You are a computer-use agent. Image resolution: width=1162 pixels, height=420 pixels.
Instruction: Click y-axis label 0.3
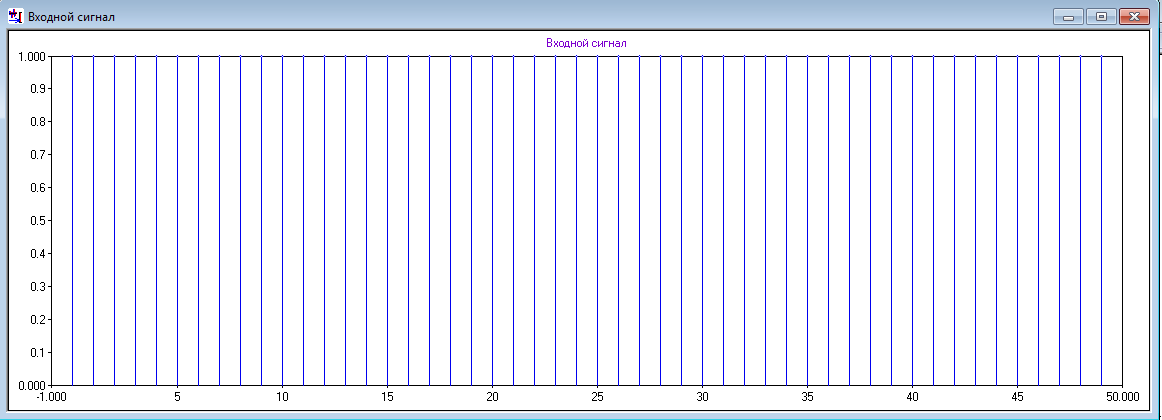click(37, 287)
